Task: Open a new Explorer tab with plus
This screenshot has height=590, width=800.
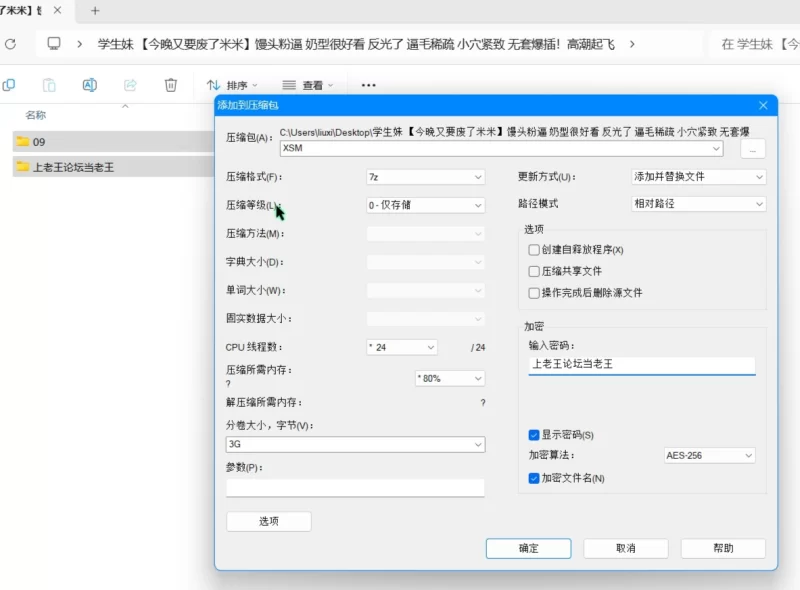Action: pos(95,11)
